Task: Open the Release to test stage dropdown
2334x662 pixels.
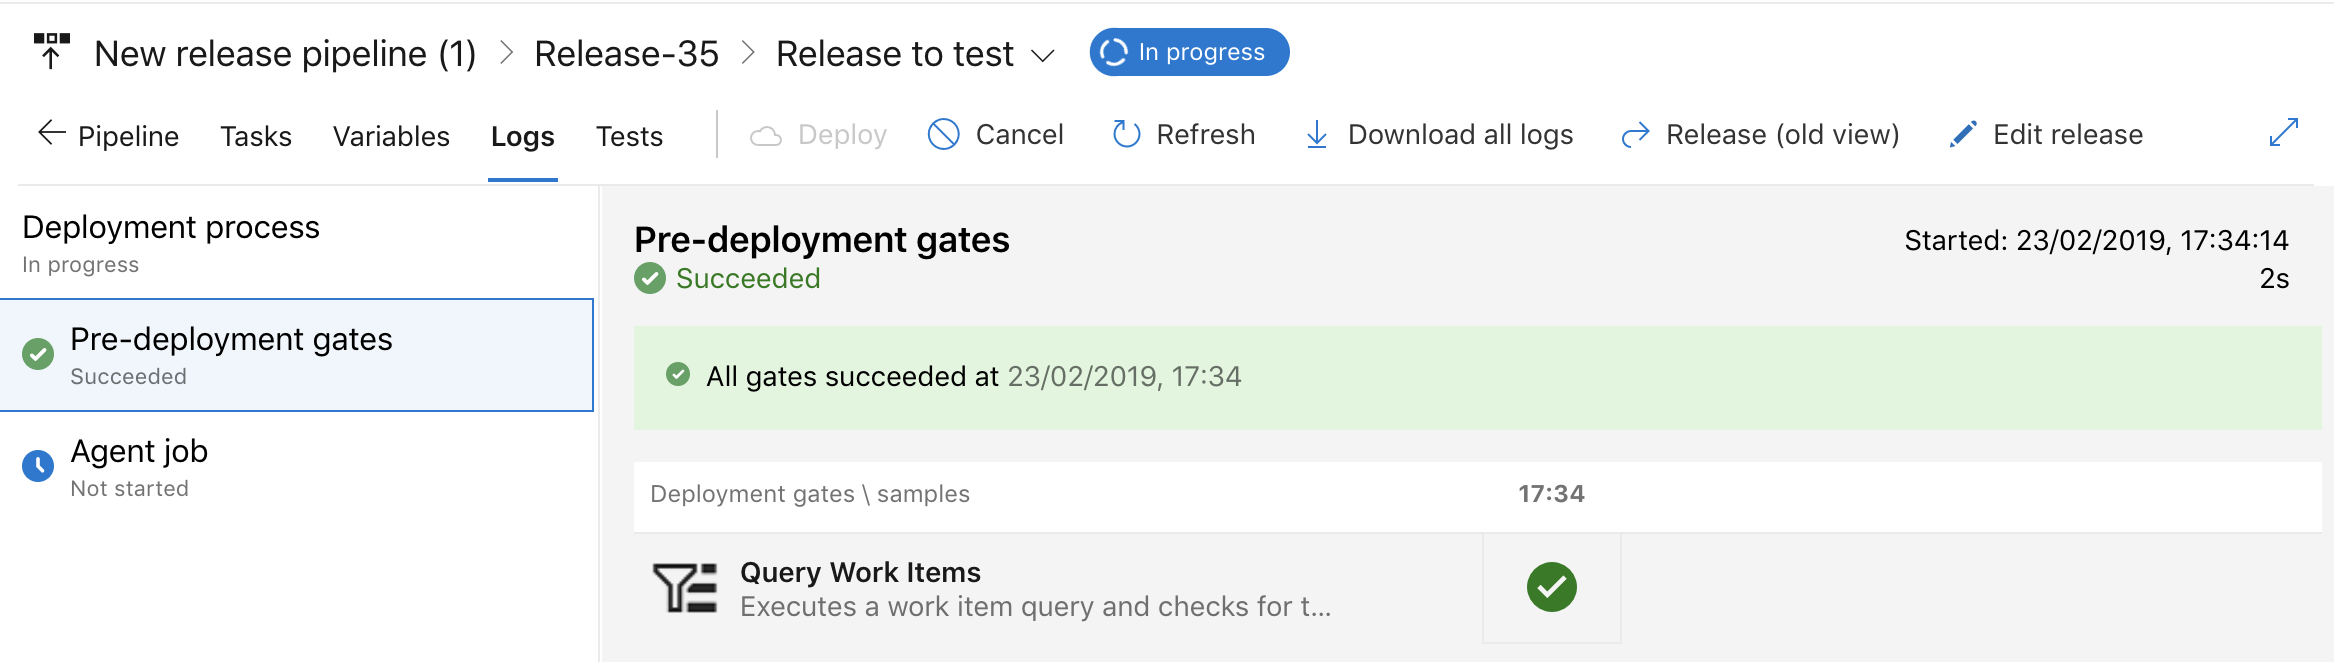Action: point(1043,55)
